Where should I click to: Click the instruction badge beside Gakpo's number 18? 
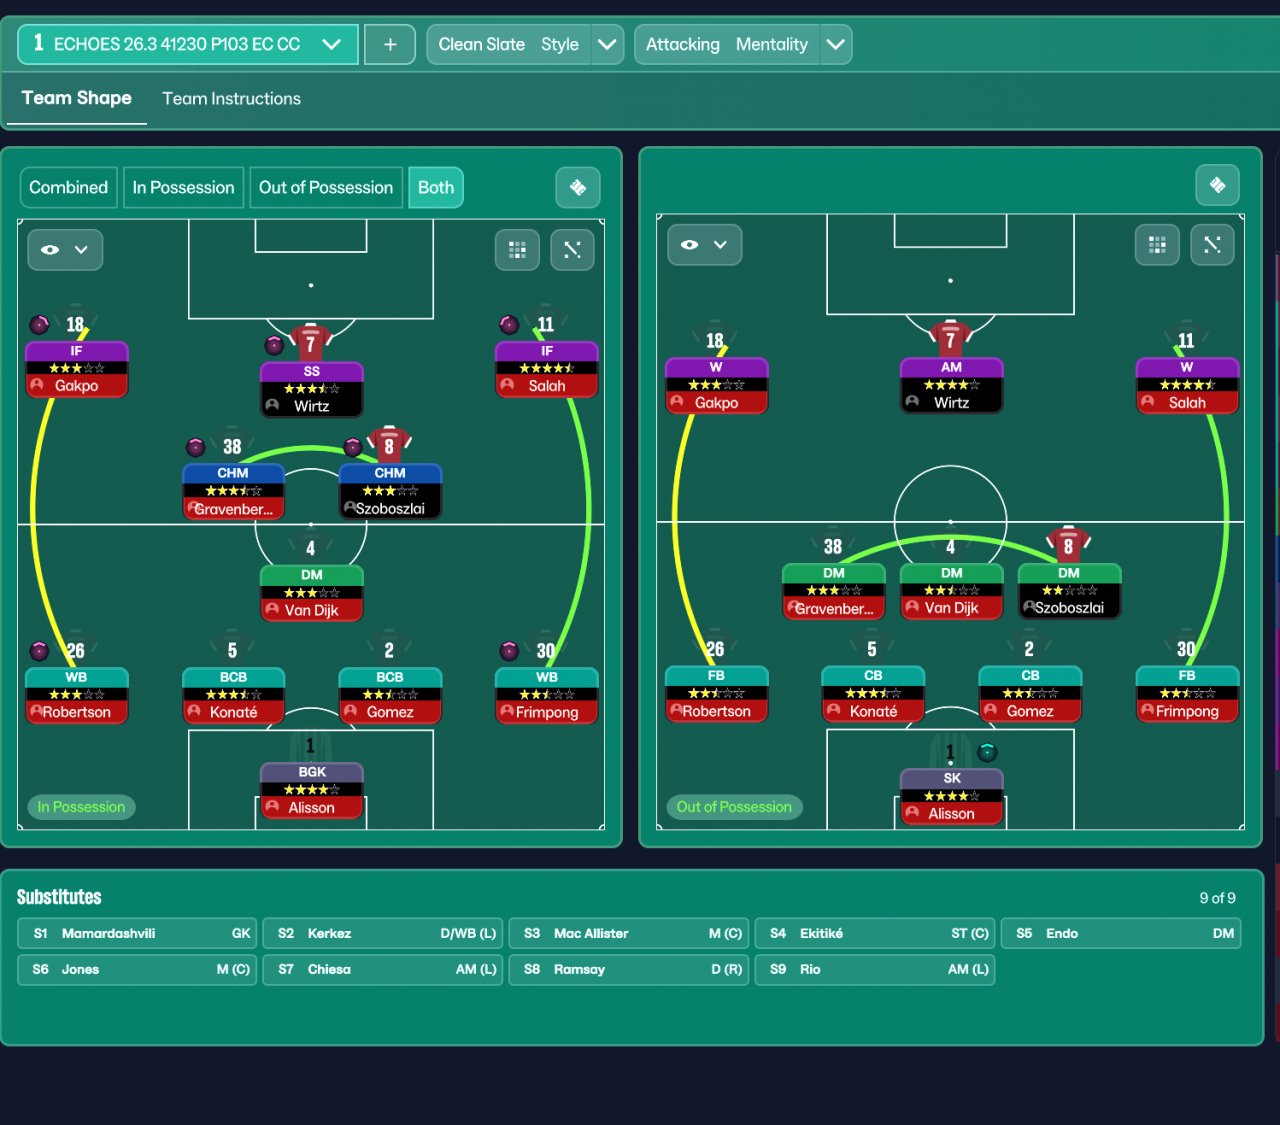(39, 324)
